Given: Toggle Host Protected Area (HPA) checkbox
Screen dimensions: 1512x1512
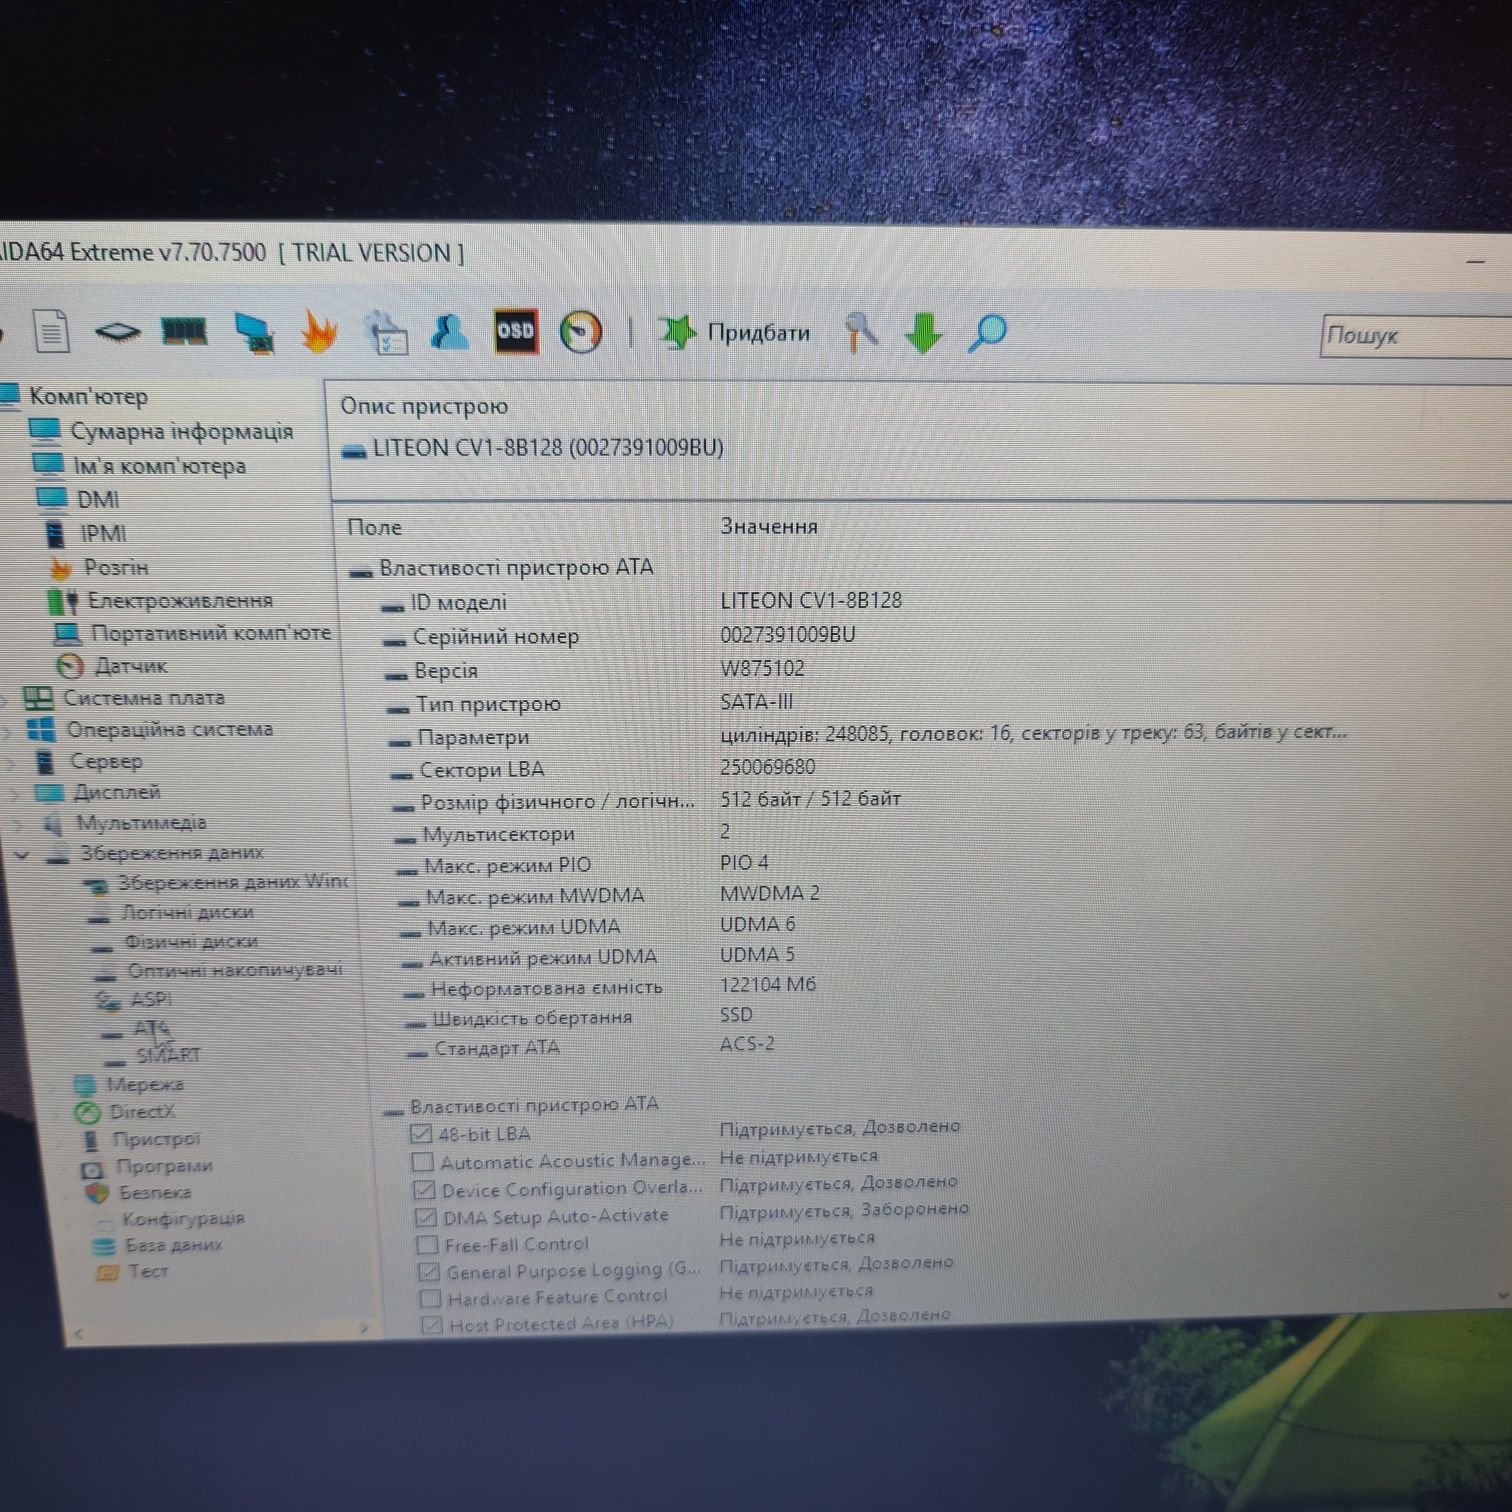Looking at the screenshot, I should pyautogui.click(x=432, y=1324).
